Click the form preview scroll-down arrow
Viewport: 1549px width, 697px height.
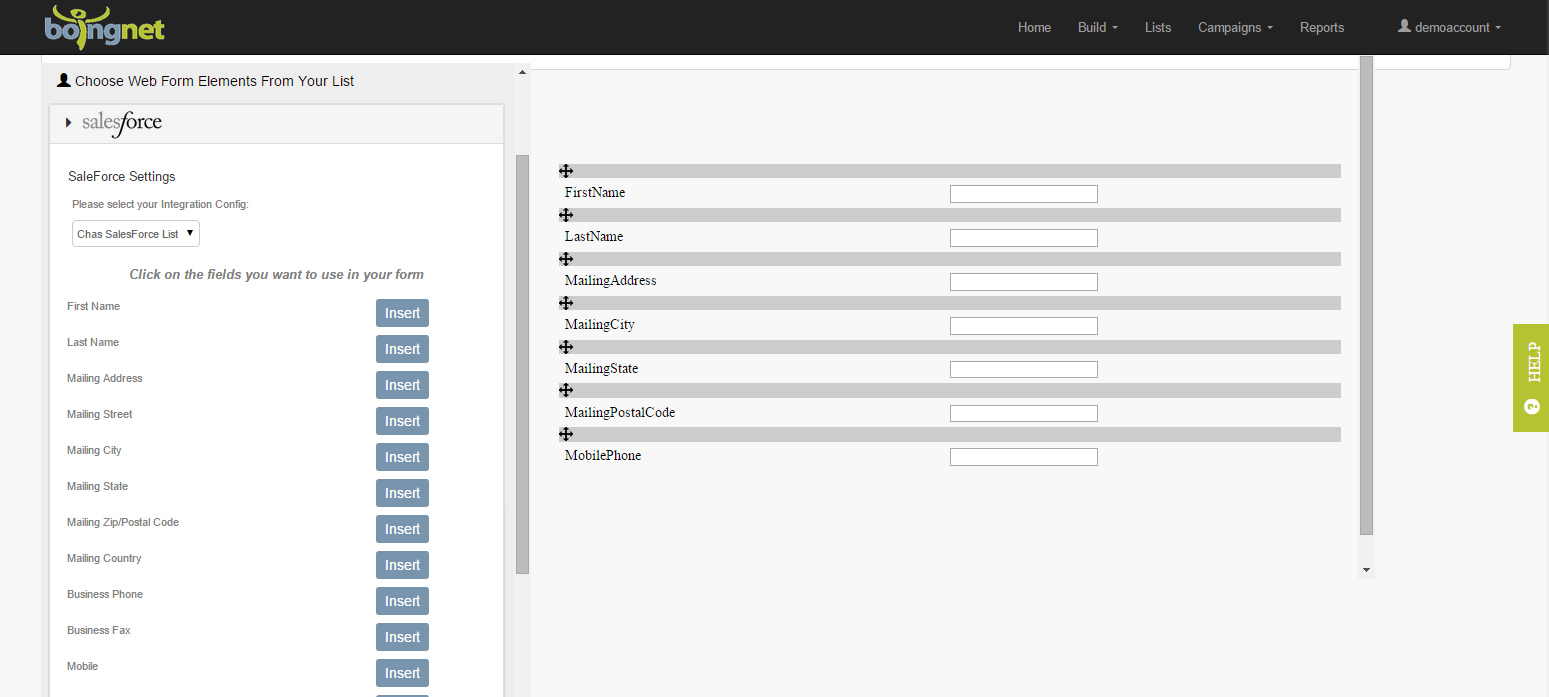point(1367,570)
